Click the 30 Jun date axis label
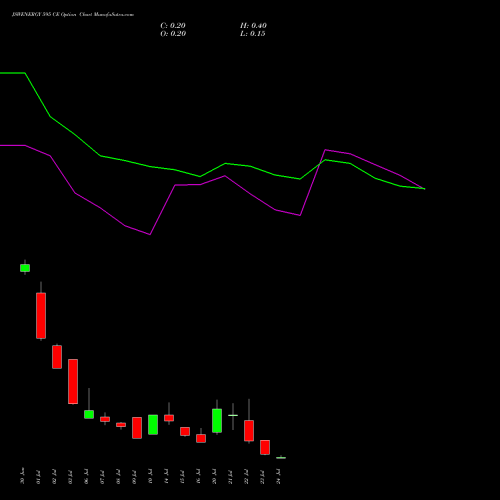Viewport: 500px width, 500px height. tap(22, 476)
